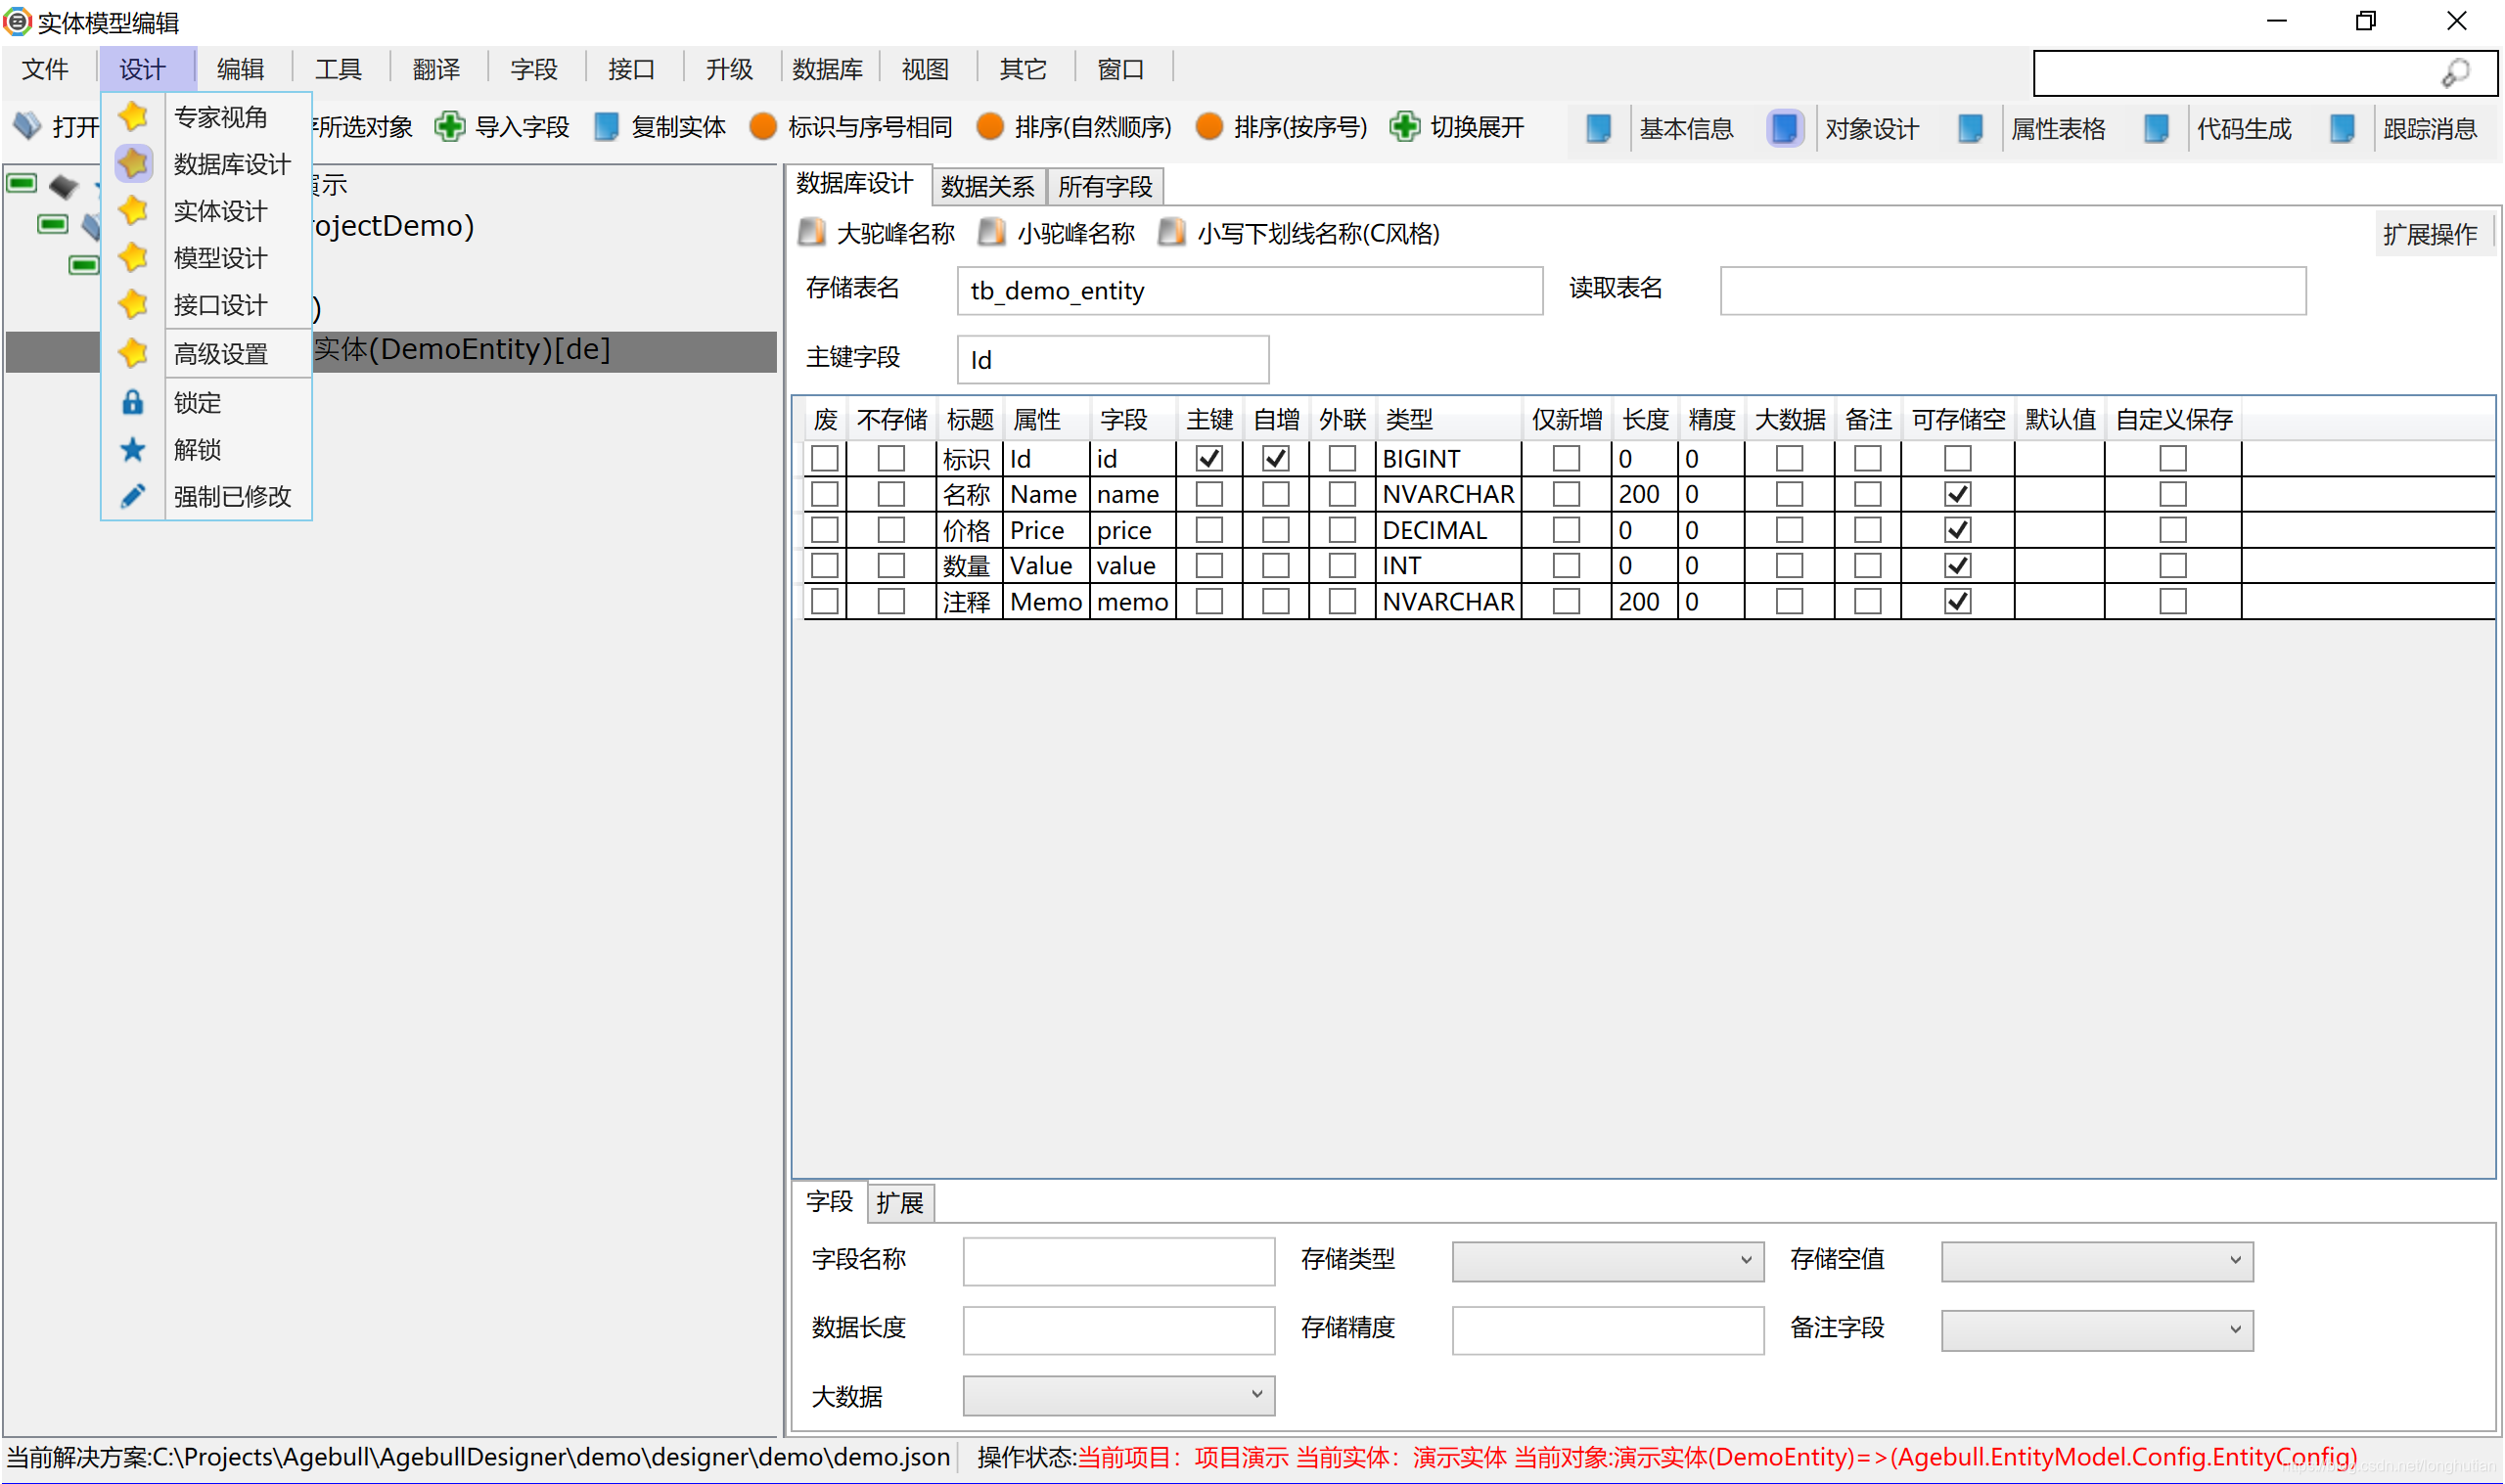This screenshot has height=1484, width=2505.
Task: Open the 文件 menu
Action: (x=46, y=69)
